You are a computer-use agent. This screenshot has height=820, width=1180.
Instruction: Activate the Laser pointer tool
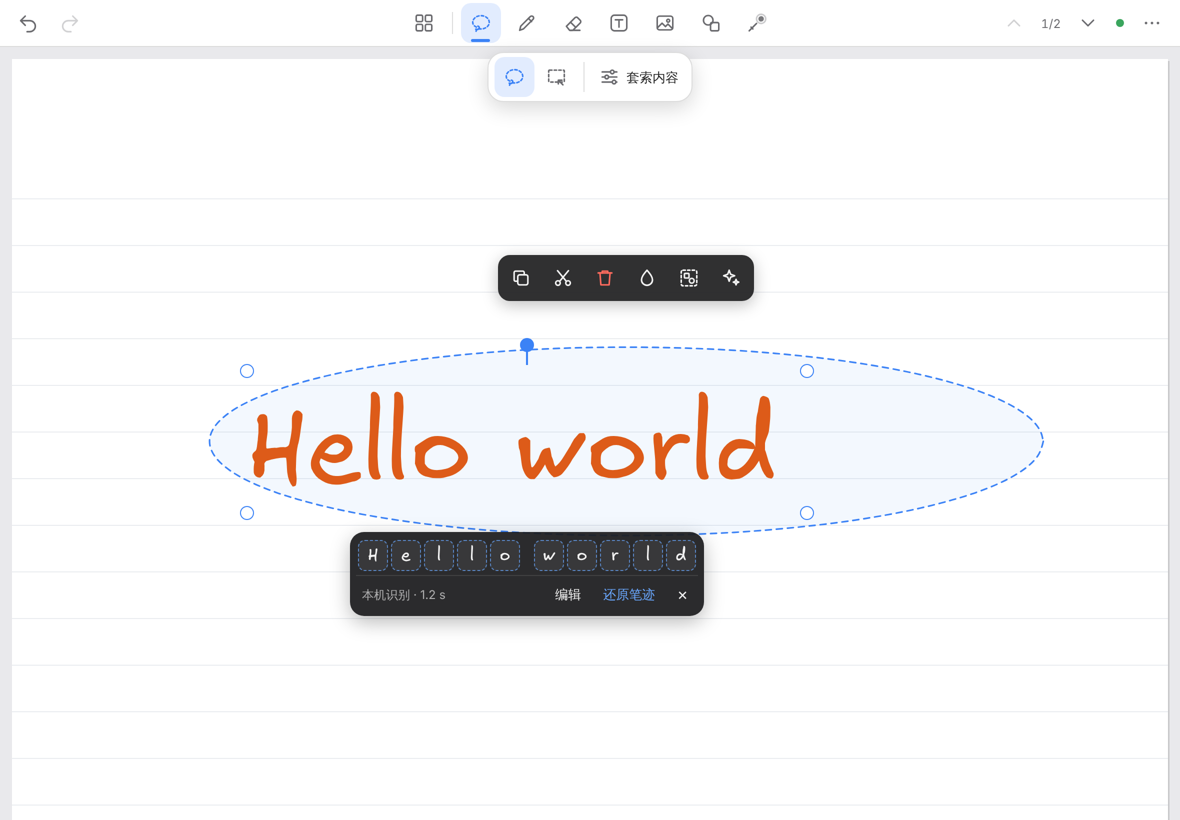pyautogui.click(x=757, y=23)
